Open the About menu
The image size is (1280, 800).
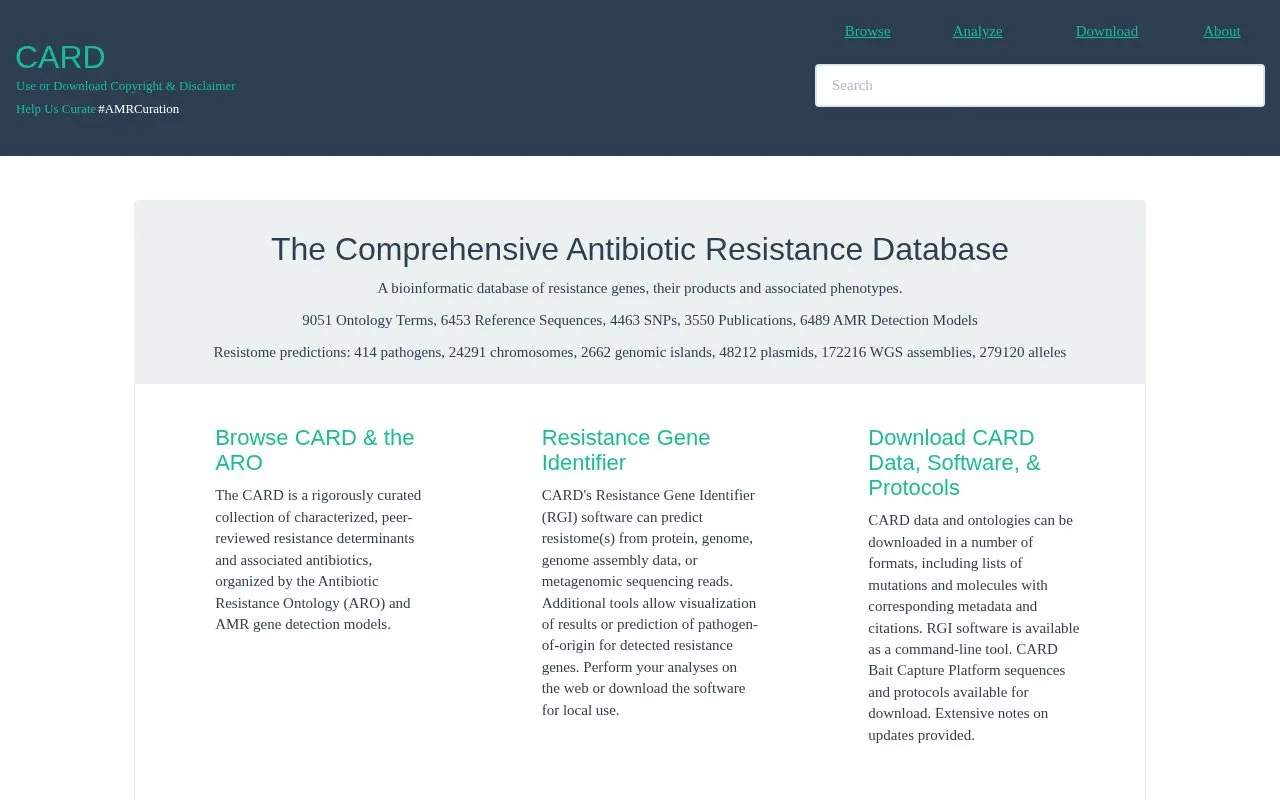point(1221,31)
